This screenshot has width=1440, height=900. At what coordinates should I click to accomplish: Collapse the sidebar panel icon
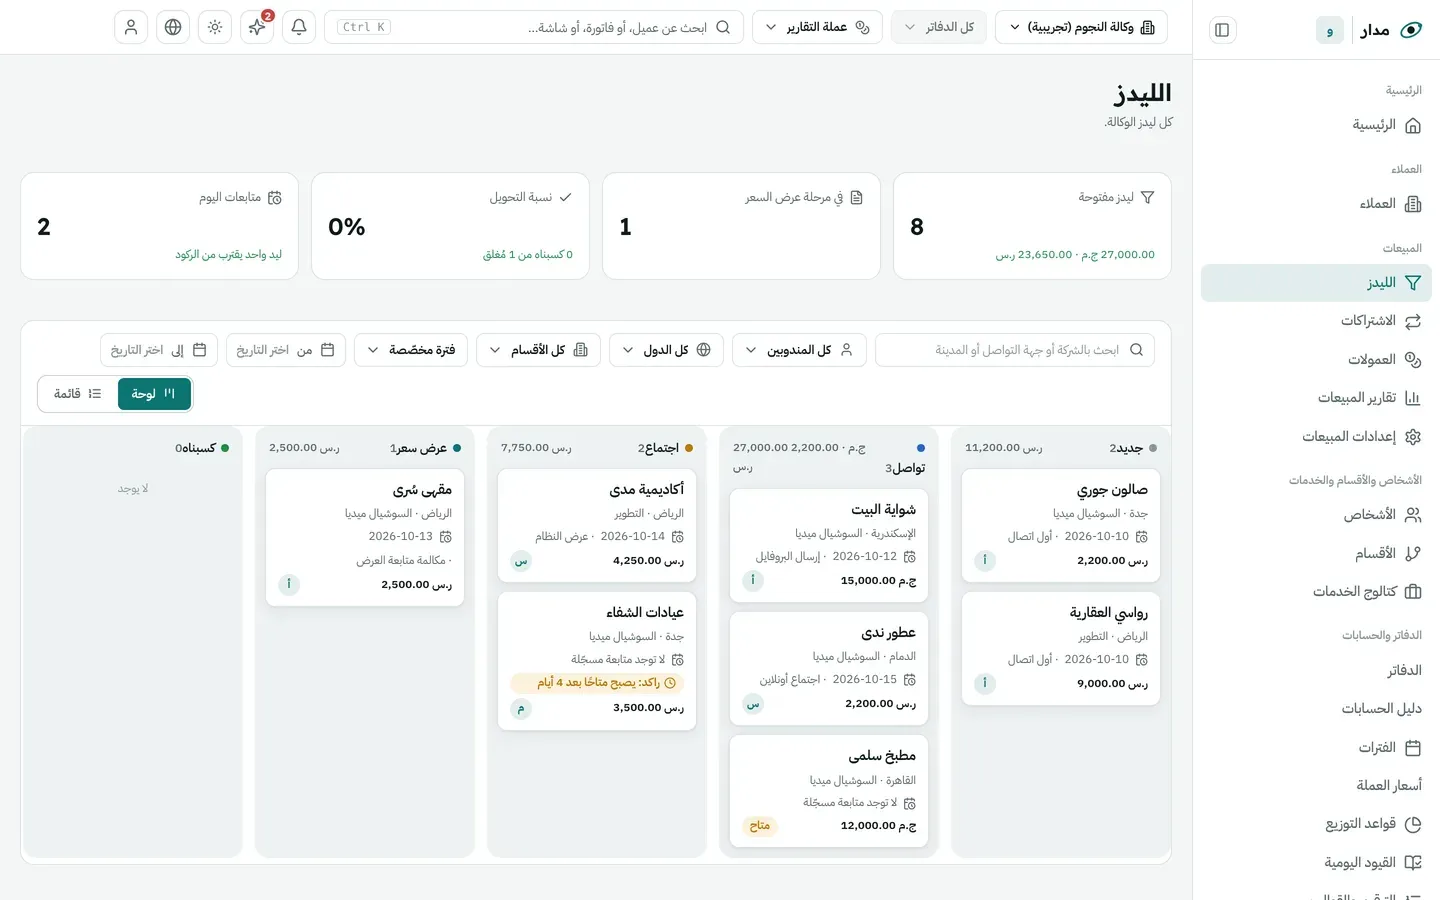coord(1222,30)
